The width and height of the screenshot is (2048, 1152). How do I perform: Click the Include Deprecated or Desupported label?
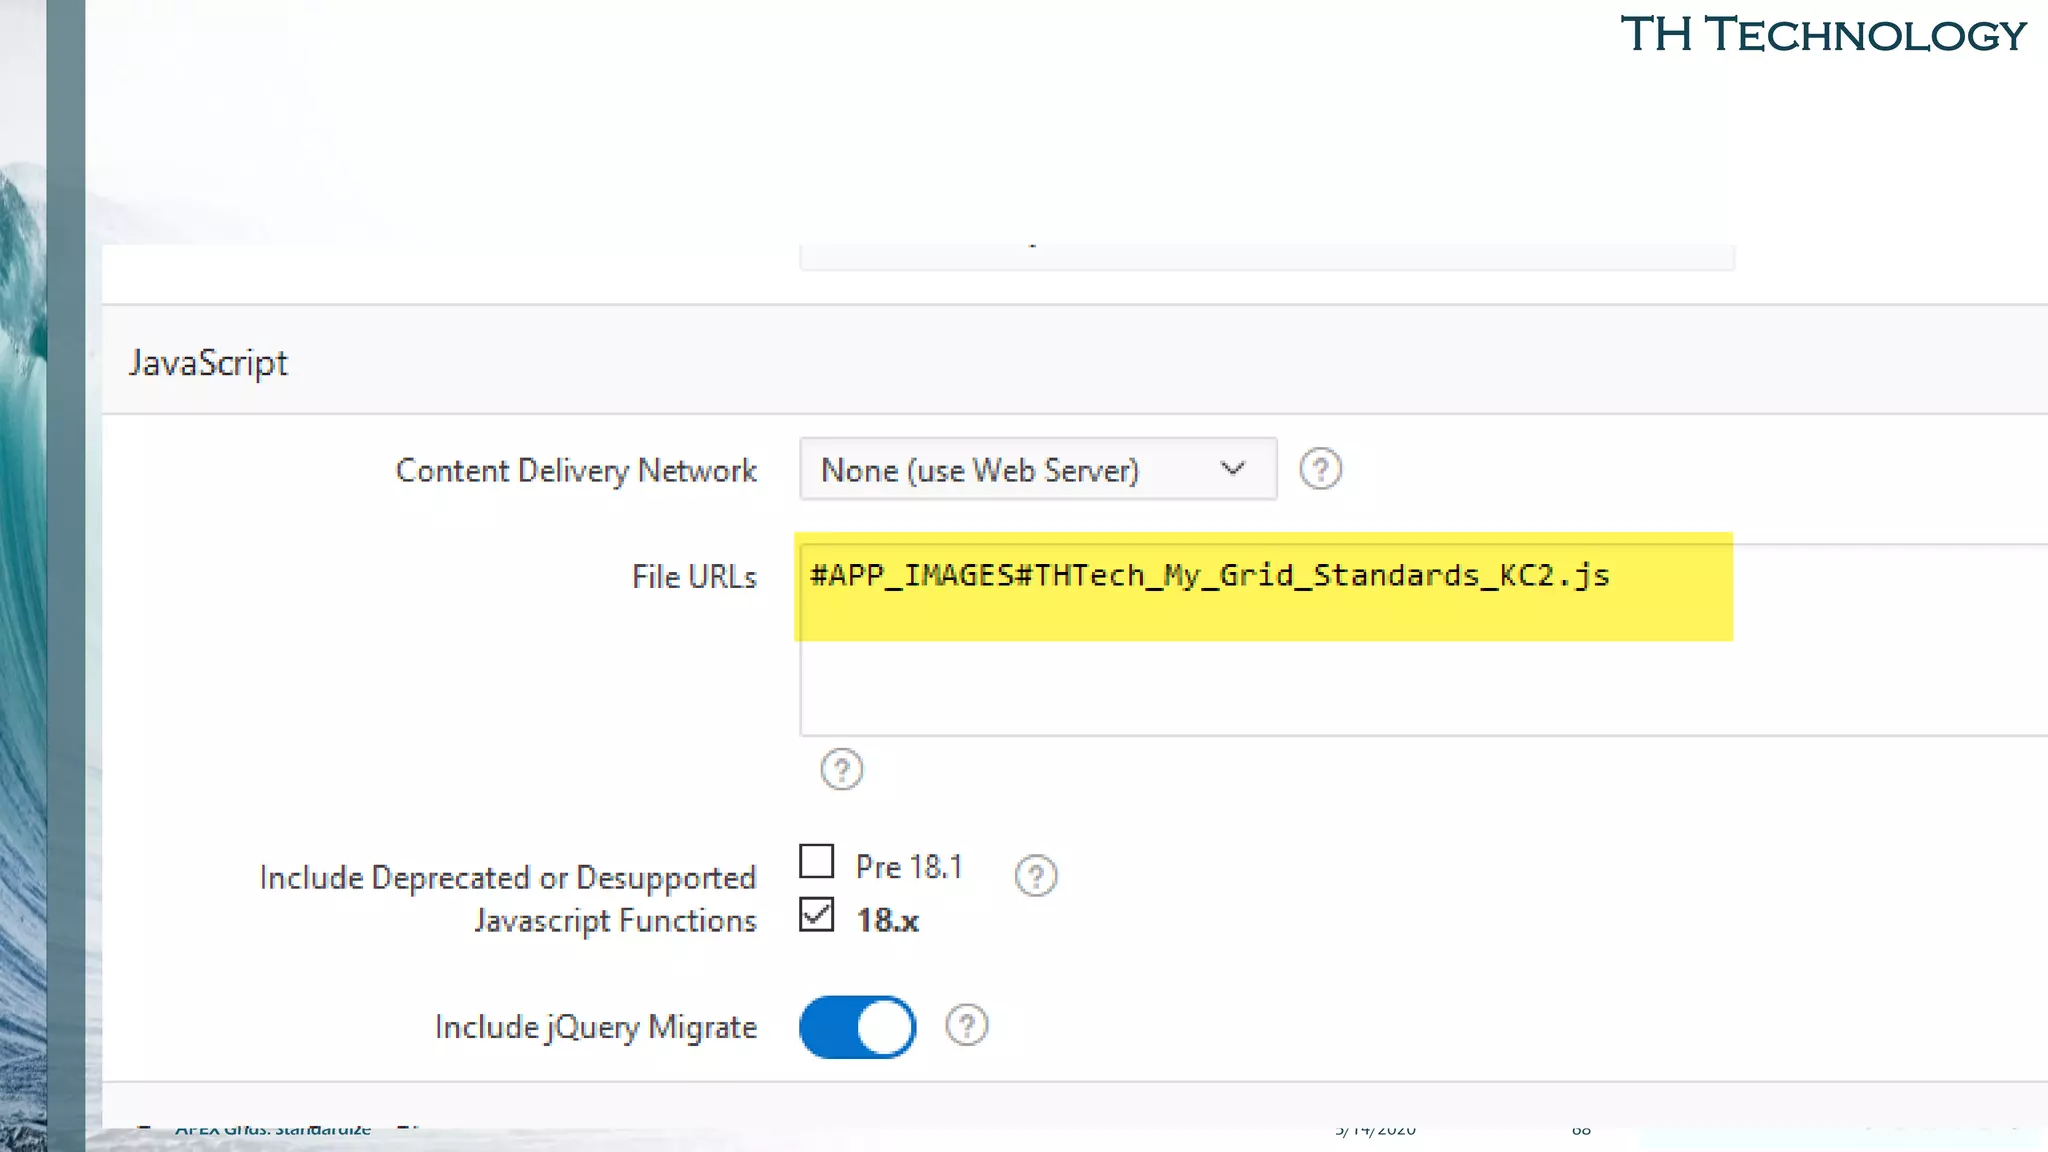click(507, 878)
